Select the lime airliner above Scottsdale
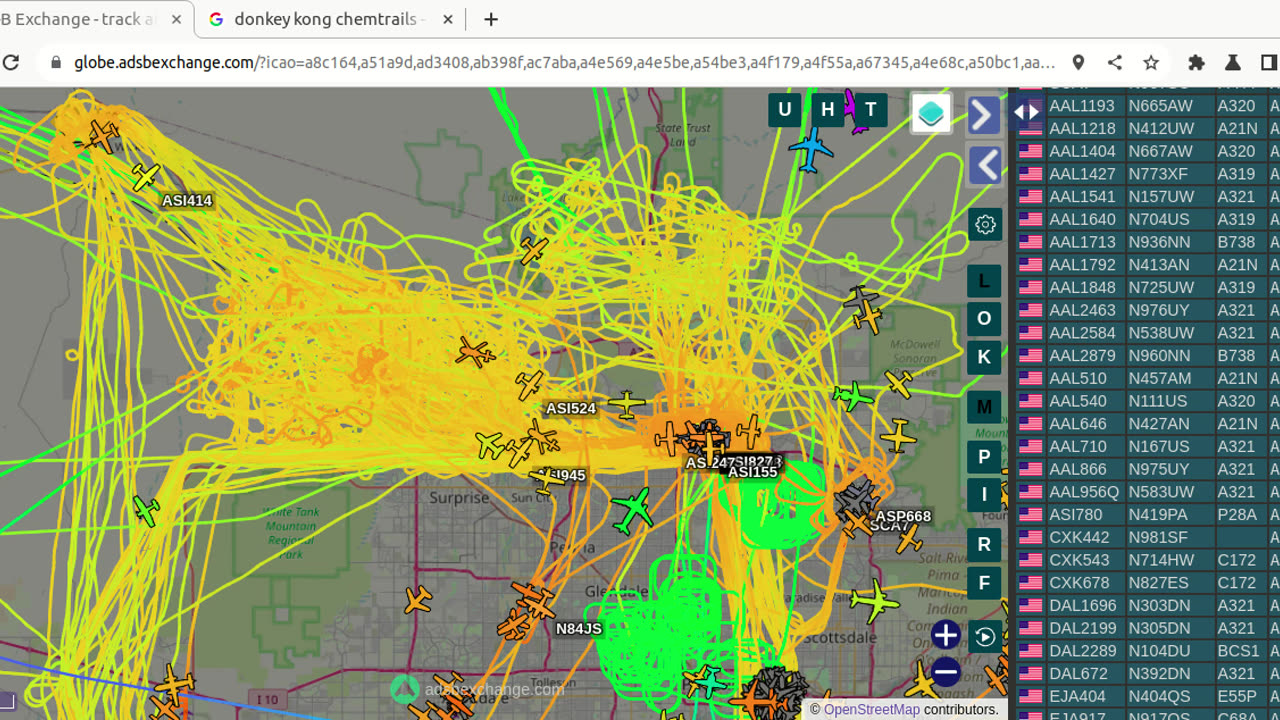This screenshot has height=720, width=1280. pos(875,601)
